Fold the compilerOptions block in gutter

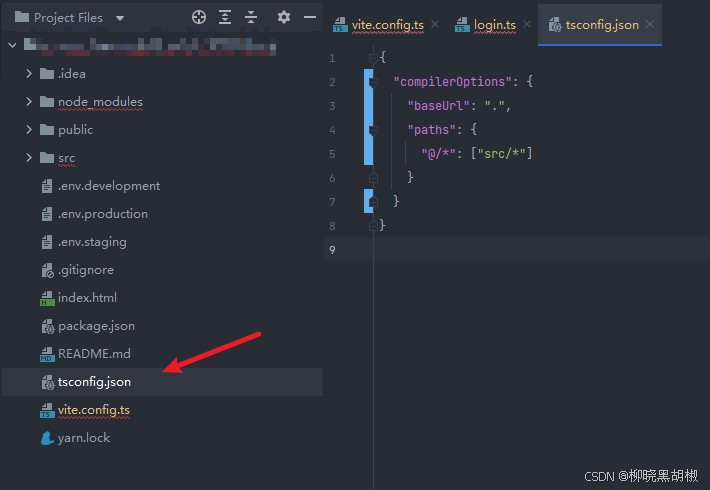373,82
